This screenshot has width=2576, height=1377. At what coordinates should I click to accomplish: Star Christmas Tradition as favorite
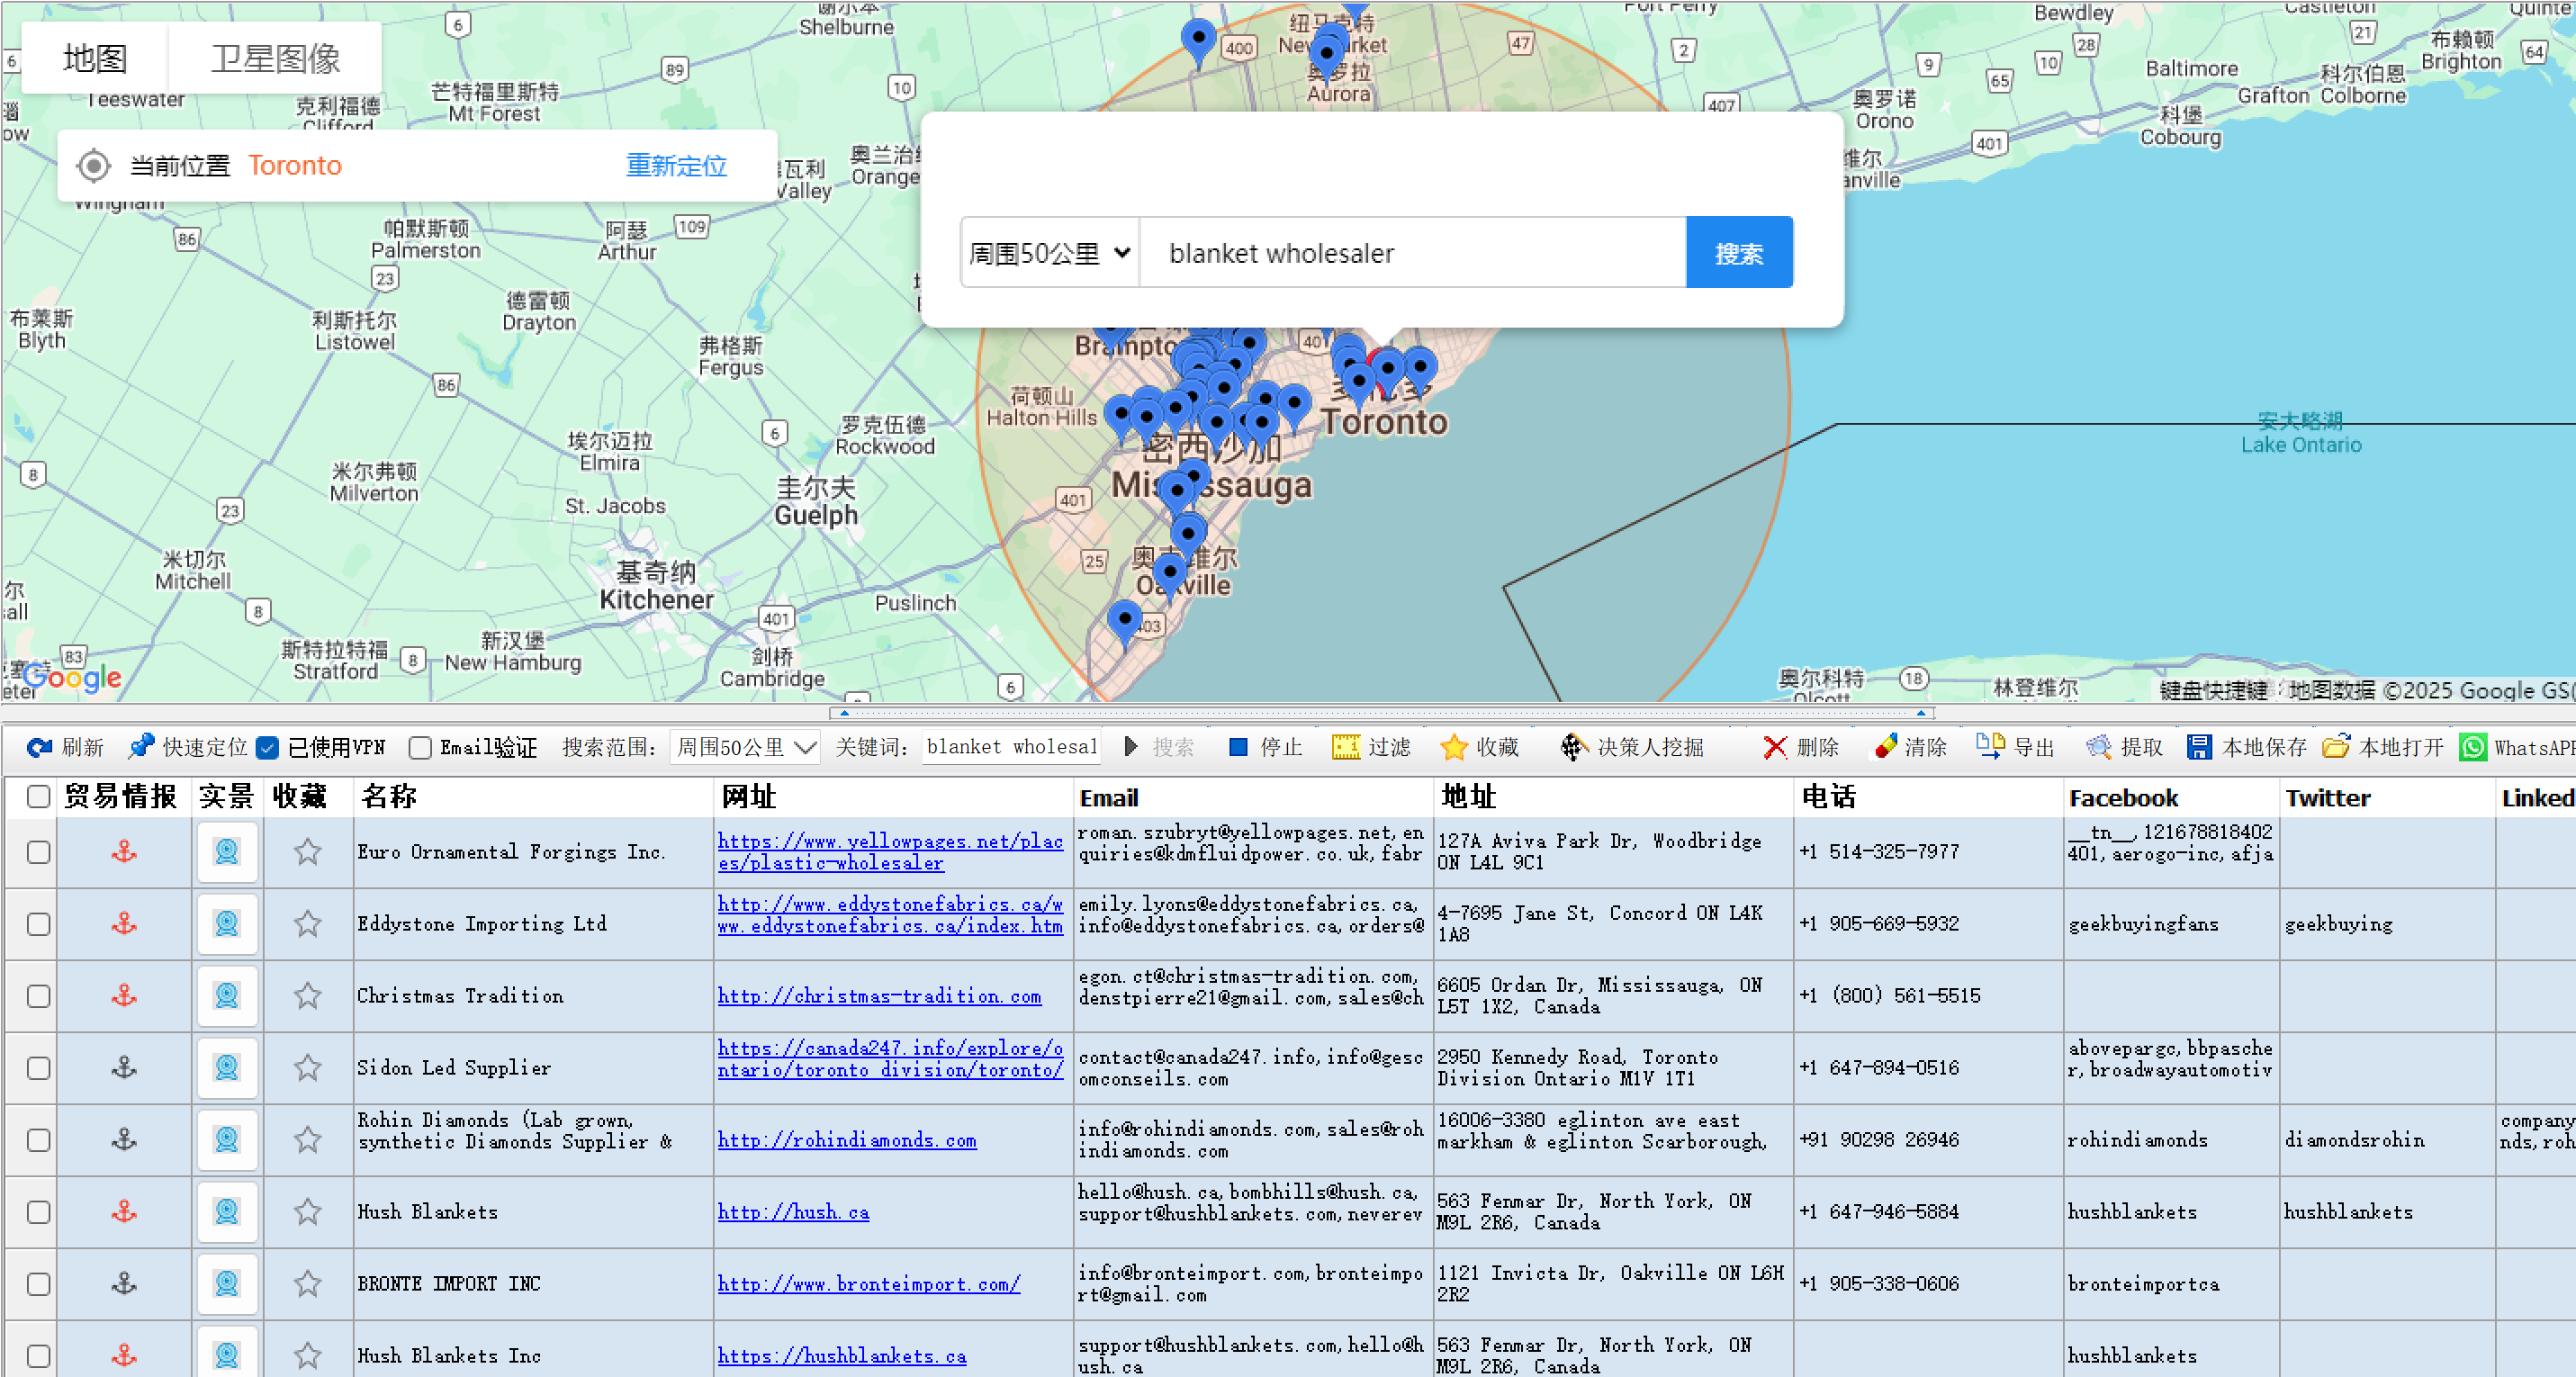308,996
